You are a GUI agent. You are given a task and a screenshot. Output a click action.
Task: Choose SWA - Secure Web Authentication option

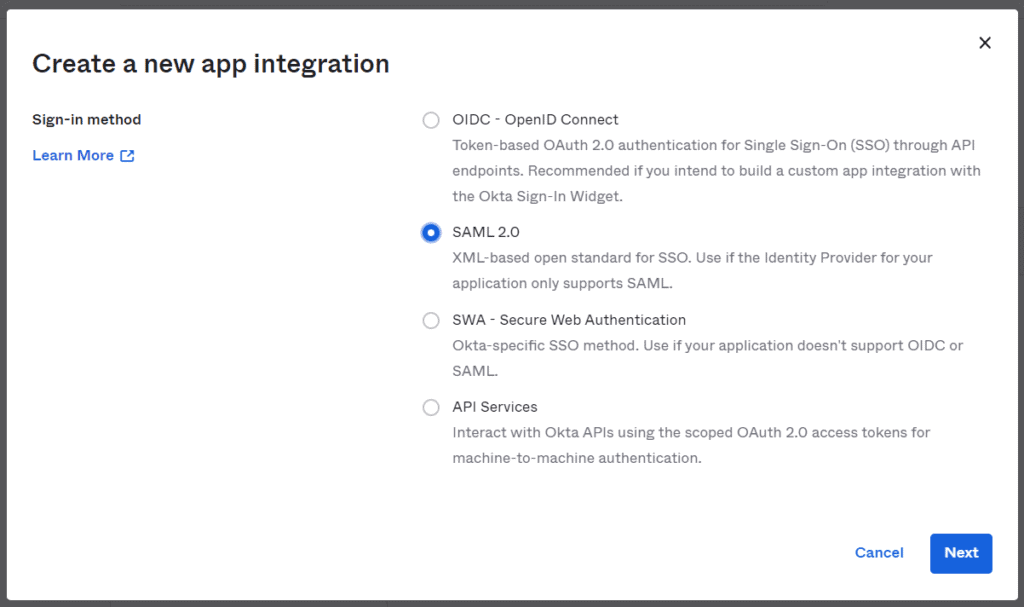(x=431, y=320)
